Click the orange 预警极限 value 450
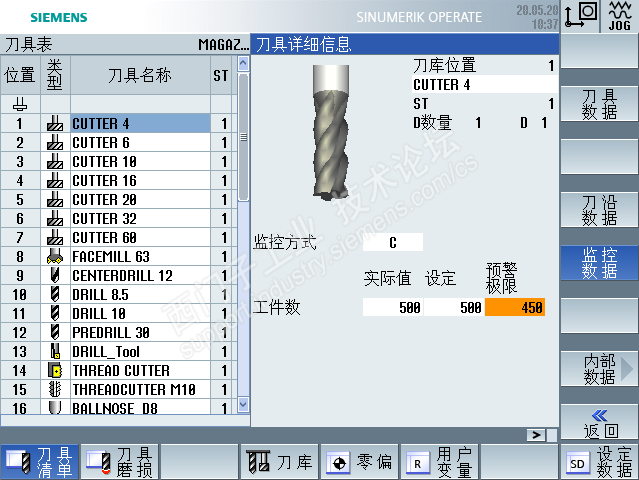Viewport: 639px width, 480px height. (x=515, y=307)
